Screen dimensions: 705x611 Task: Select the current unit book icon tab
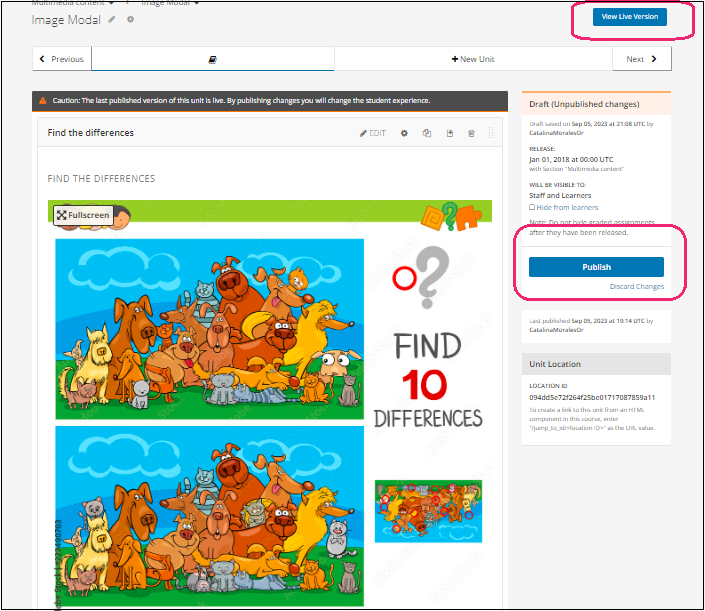[212, 59]
